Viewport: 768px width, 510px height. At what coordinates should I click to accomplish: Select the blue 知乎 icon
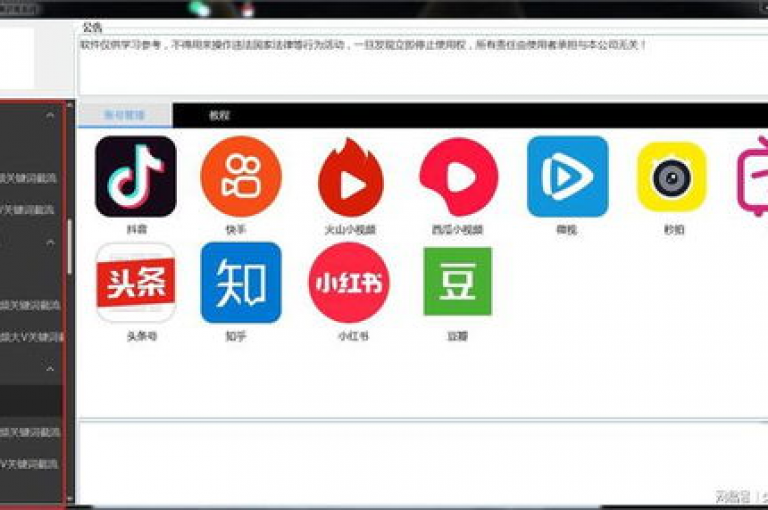click(241, 283)
